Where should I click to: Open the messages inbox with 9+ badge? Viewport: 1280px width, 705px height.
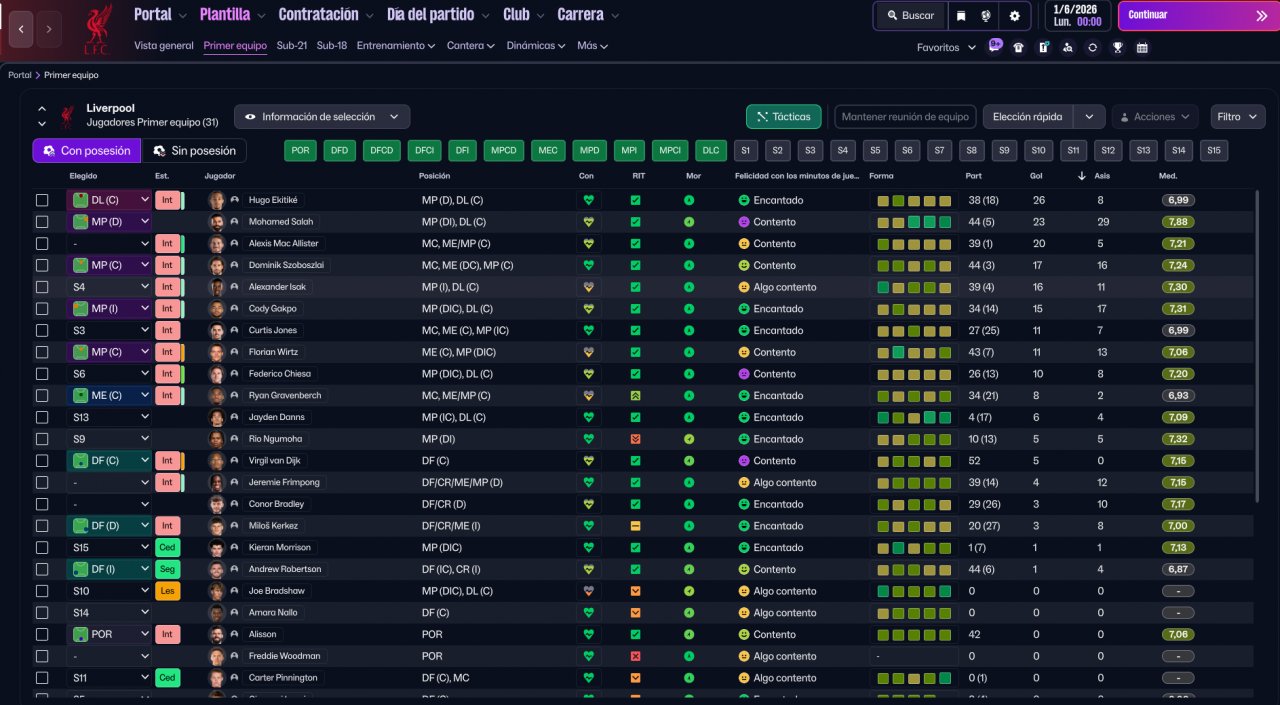tap(994, 46)
